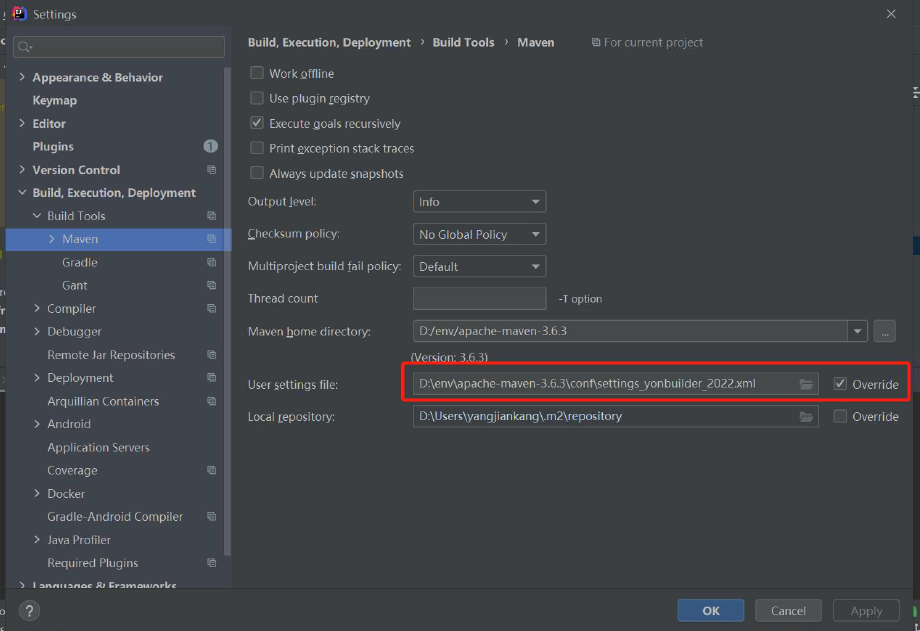This screenshot has width=920, height=631.
Task: Click the Thread count input field
Action: point(479,298)
